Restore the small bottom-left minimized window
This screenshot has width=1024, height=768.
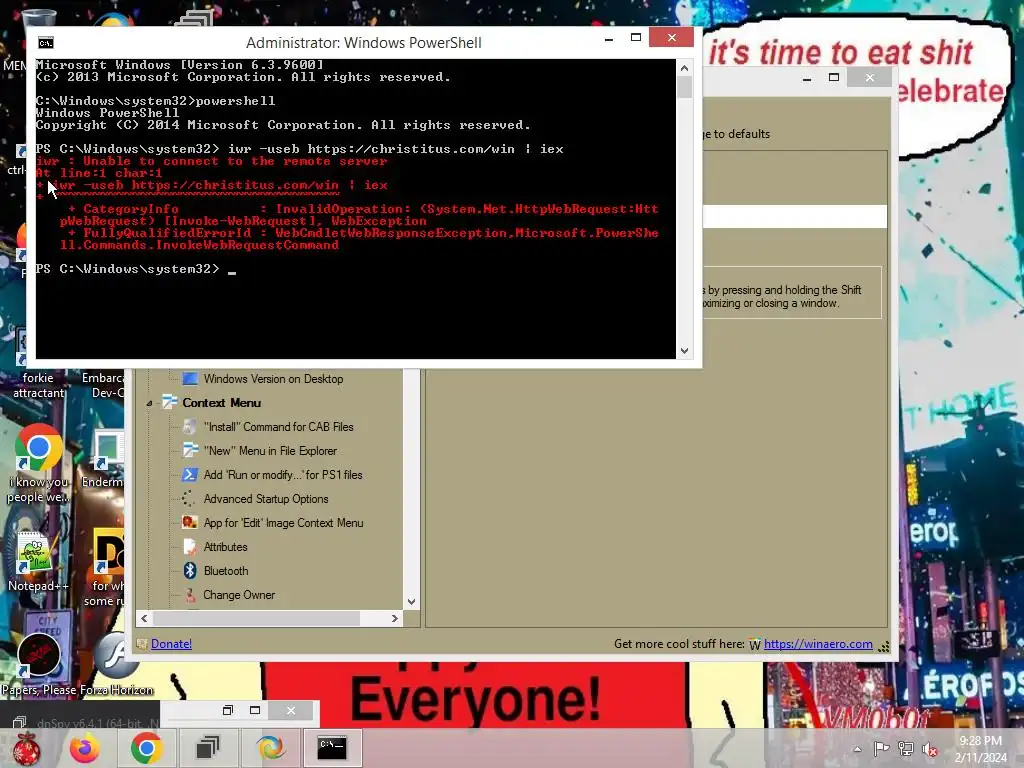coord(227,711)
